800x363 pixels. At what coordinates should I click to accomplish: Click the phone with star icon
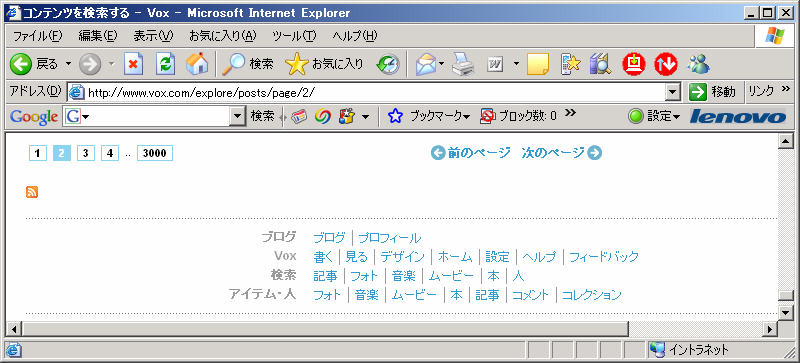(570, 64)
